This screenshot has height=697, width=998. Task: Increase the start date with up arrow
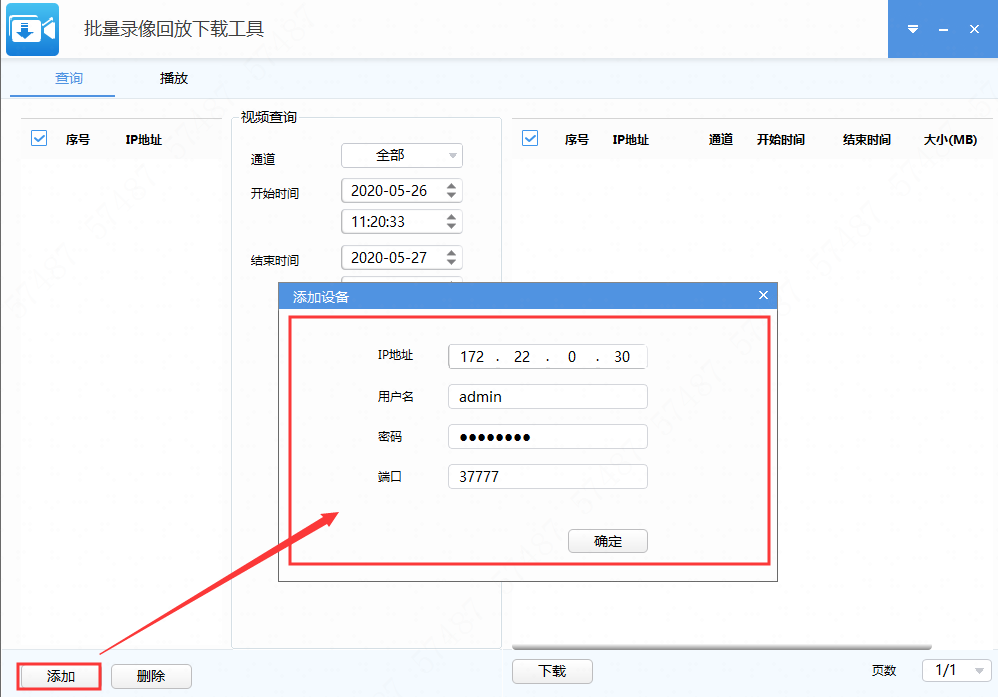point(451,186)
